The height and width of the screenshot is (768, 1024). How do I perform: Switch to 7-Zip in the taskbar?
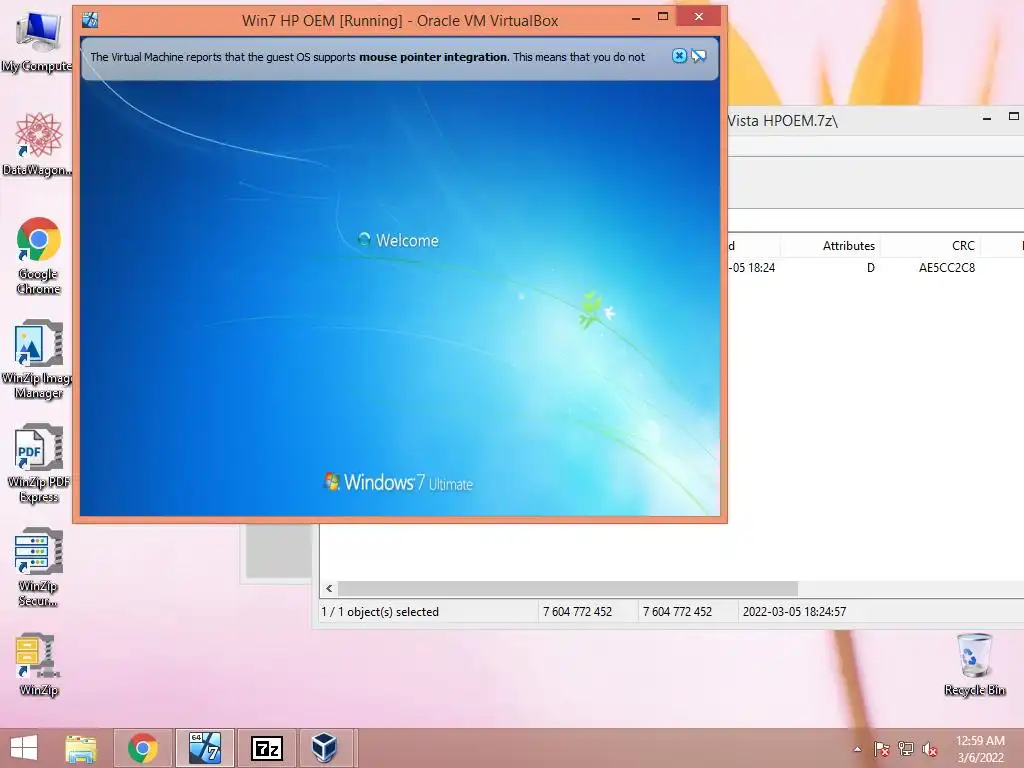(x=266, y=748)
